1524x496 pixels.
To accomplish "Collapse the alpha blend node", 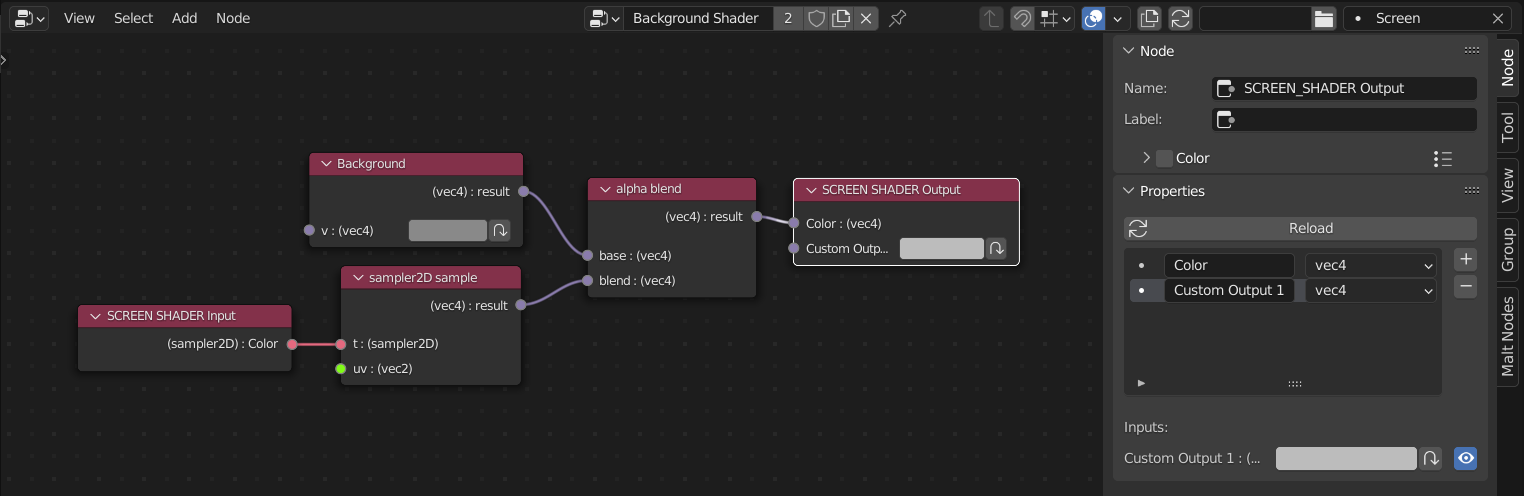I will pyautogui.click(x=605, y=189).
